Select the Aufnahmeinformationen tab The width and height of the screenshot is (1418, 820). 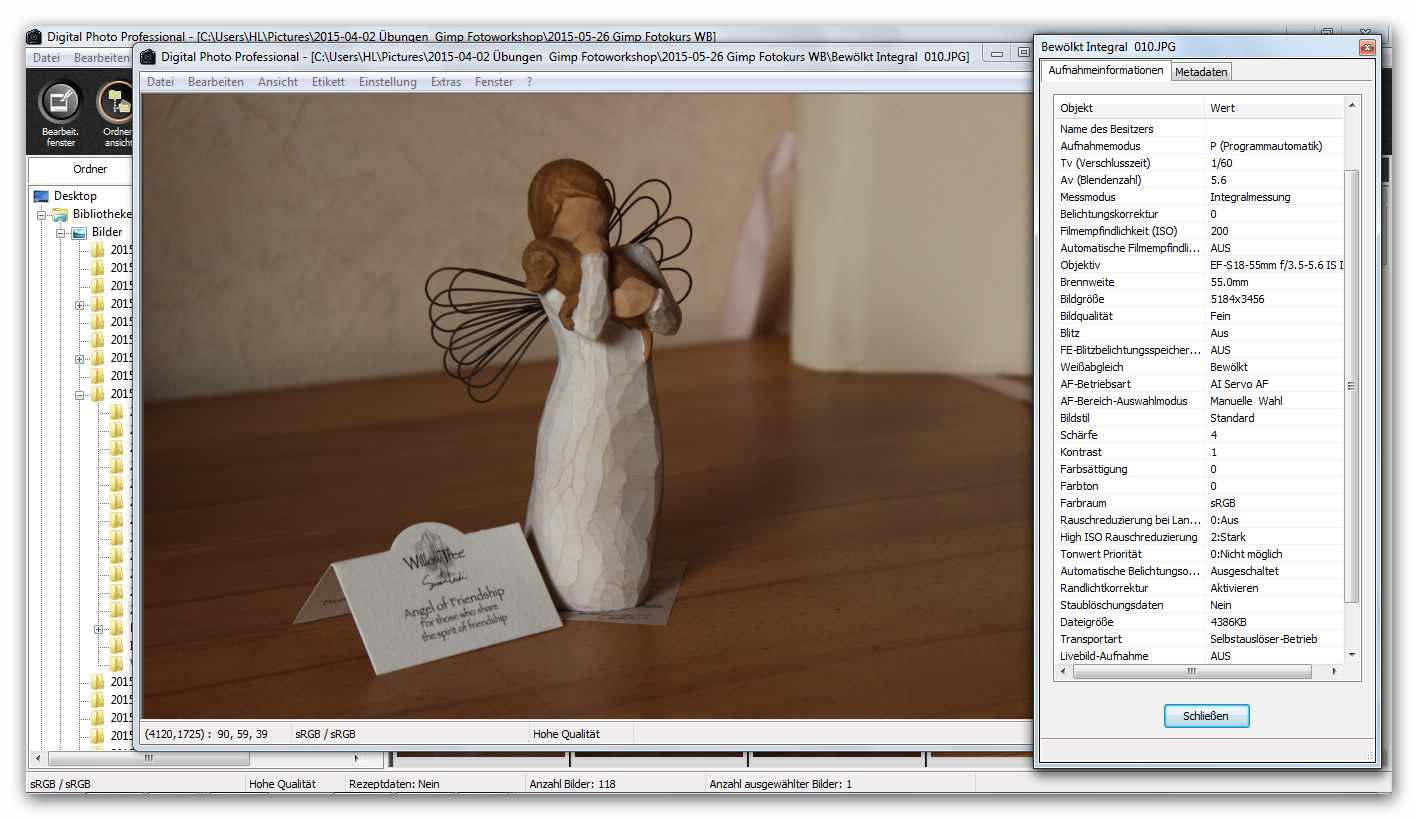(1106, 71)
